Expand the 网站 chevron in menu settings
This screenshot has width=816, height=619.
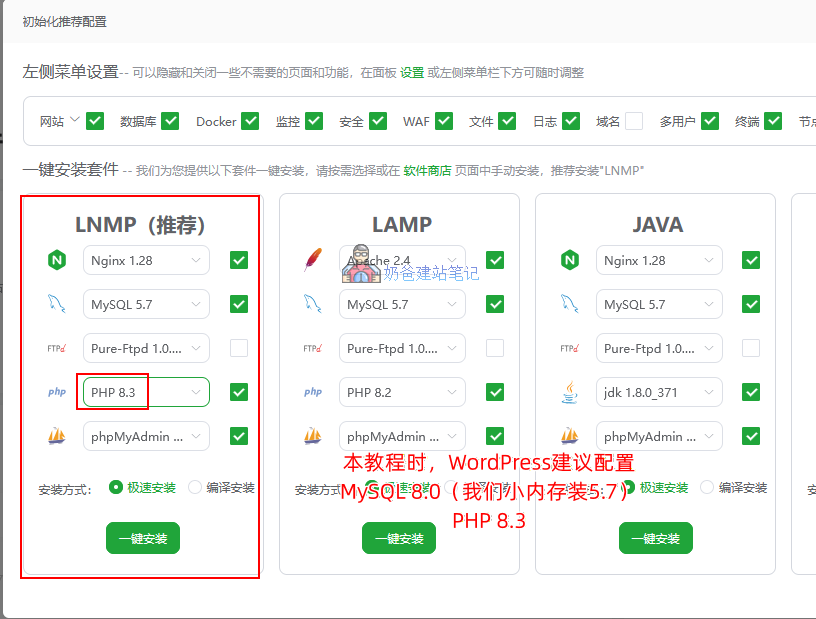pos(74,119)
